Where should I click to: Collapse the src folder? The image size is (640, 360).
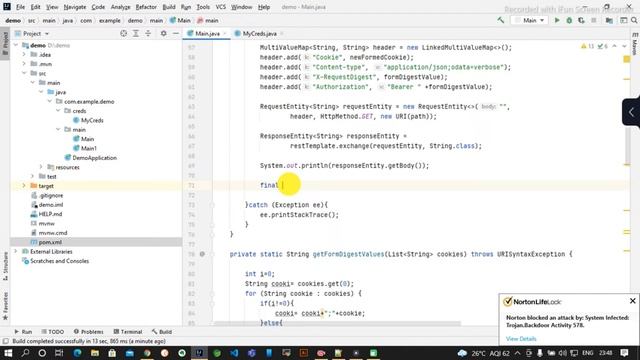pyautogui.click(x=24, y=73)
